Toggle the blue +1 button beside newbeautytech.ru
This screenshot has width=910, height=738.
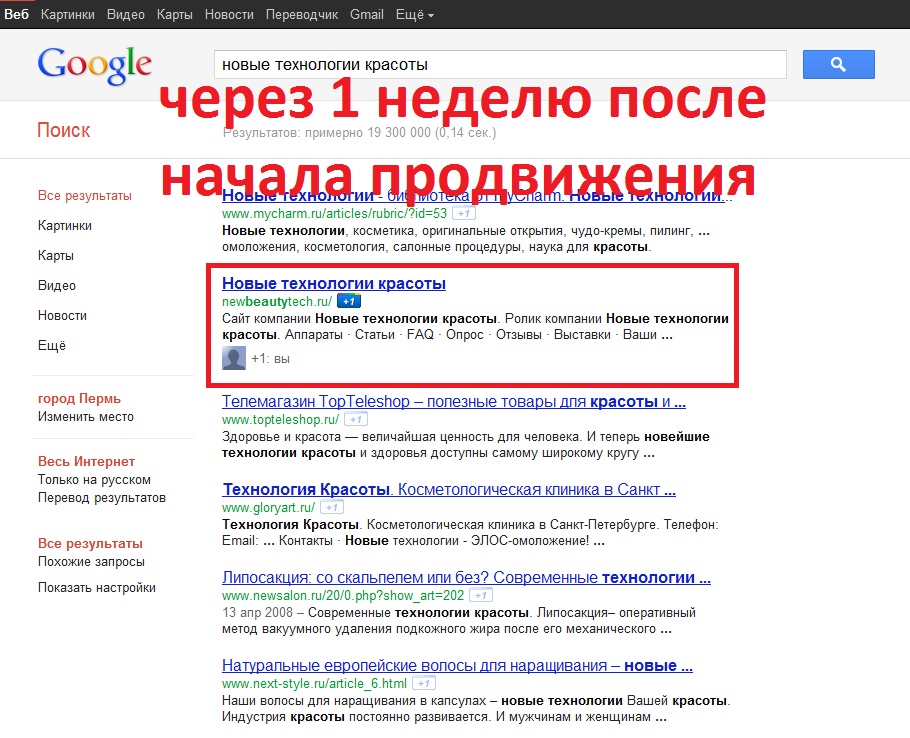(349, 301)
